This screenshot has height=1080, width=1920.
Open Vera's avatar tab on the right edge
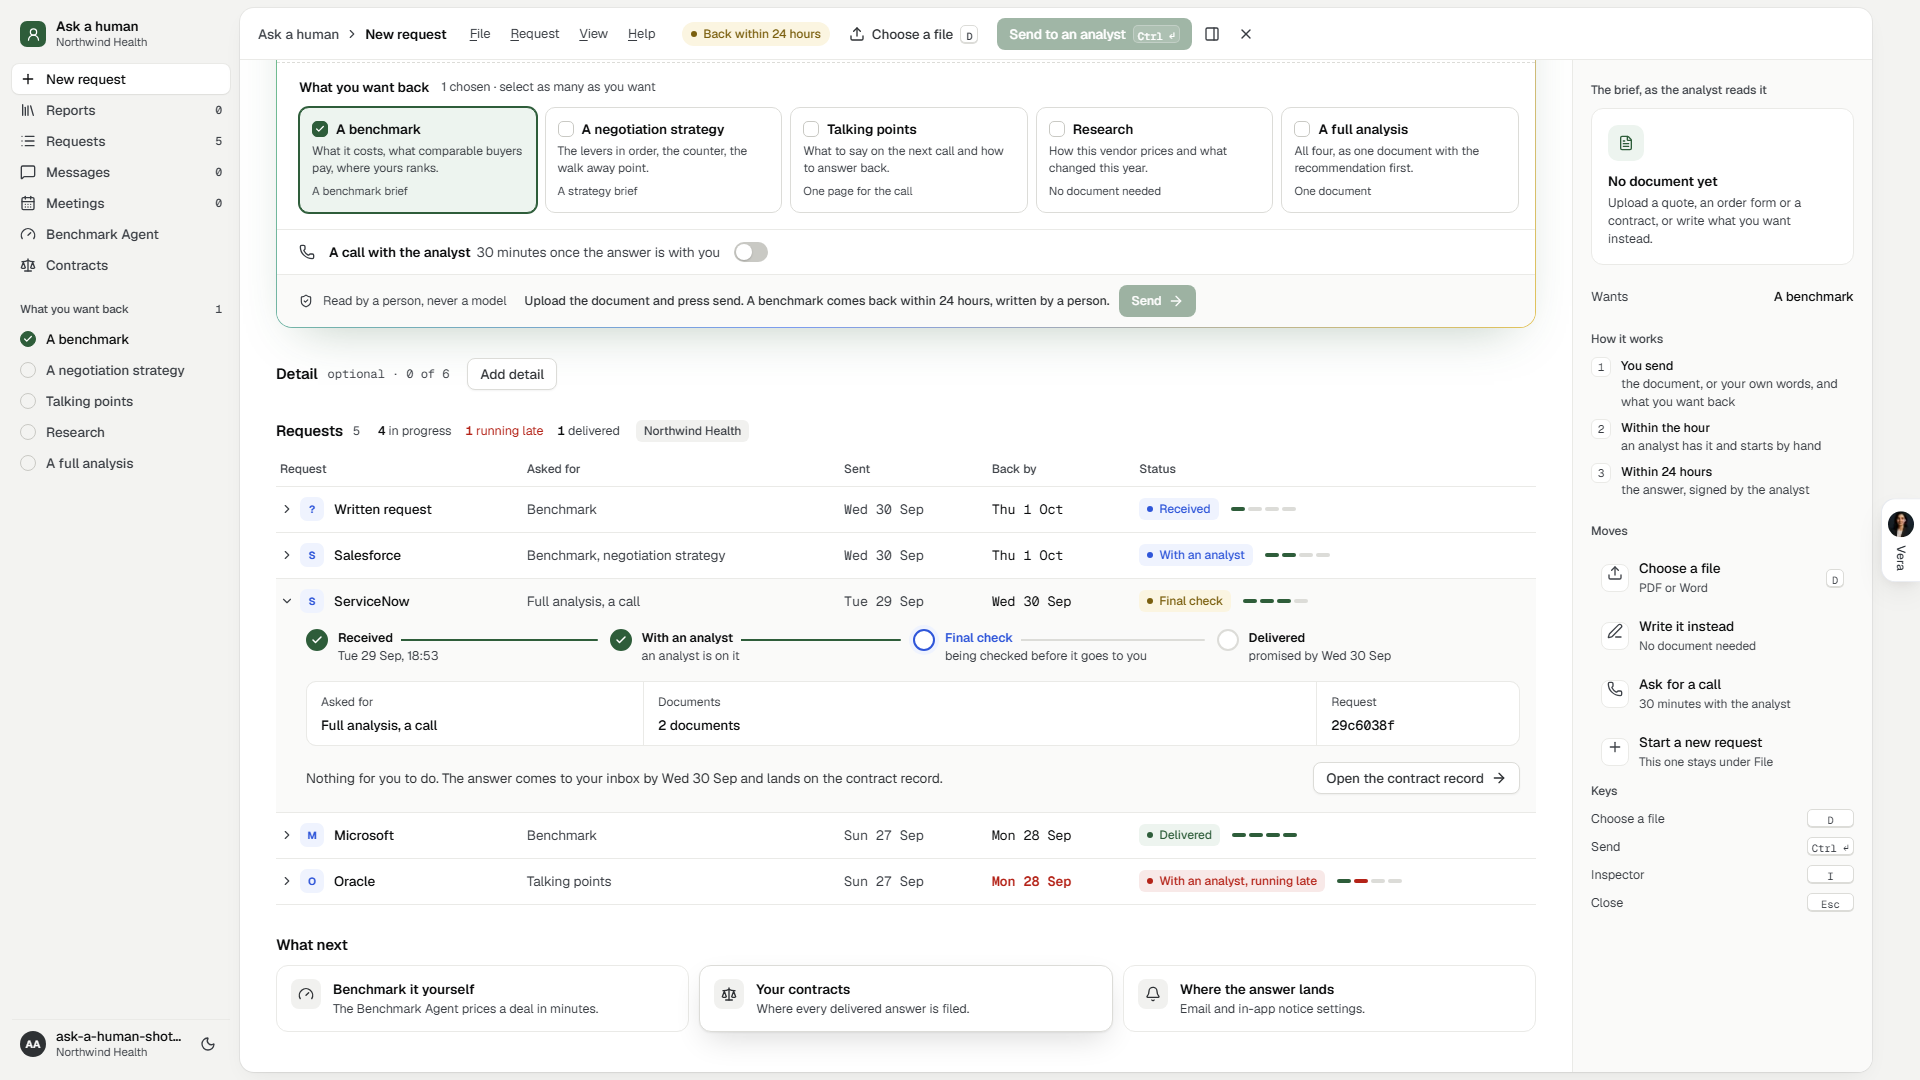(x=1900, y=540)
